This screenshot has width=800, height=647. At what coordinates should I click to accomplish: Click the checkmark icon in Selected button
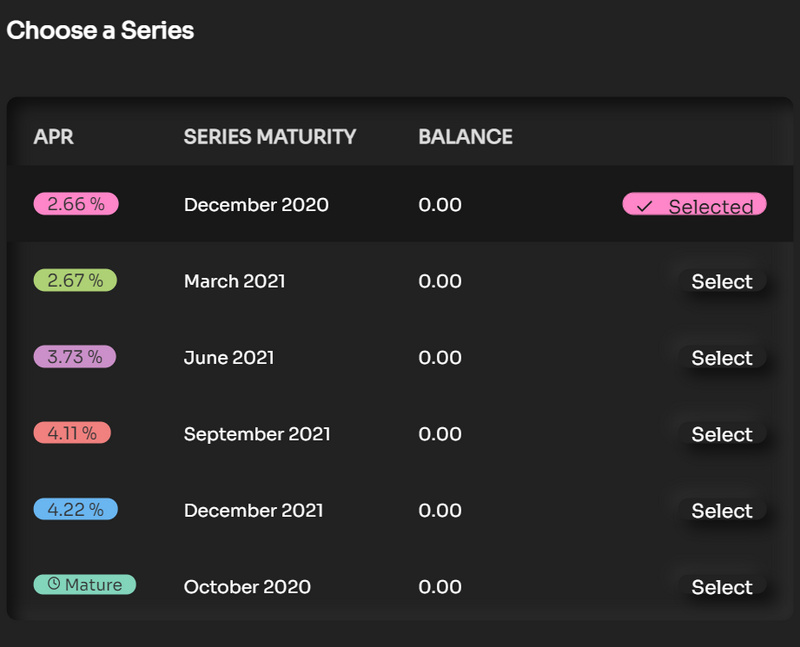coord(645,206)
